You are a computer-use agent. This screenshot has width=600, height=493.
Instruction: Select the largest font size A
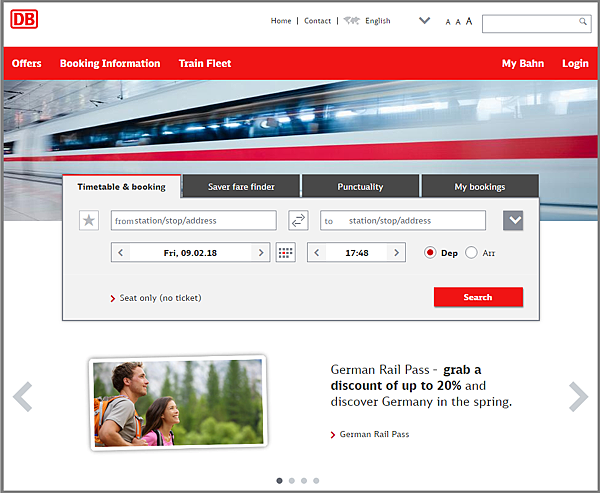[469, 21]
